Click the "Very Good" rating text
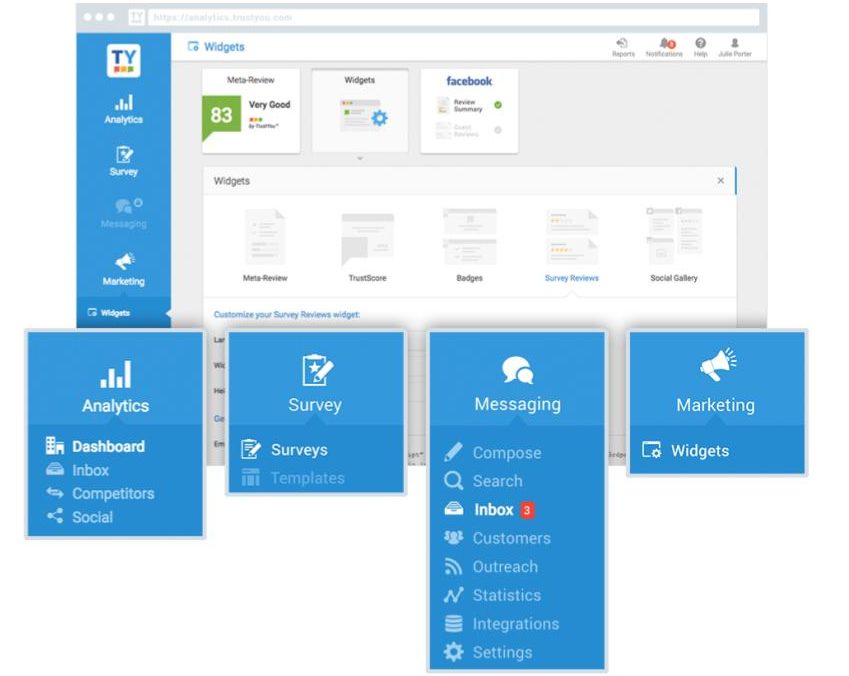 tap(269, 105)
